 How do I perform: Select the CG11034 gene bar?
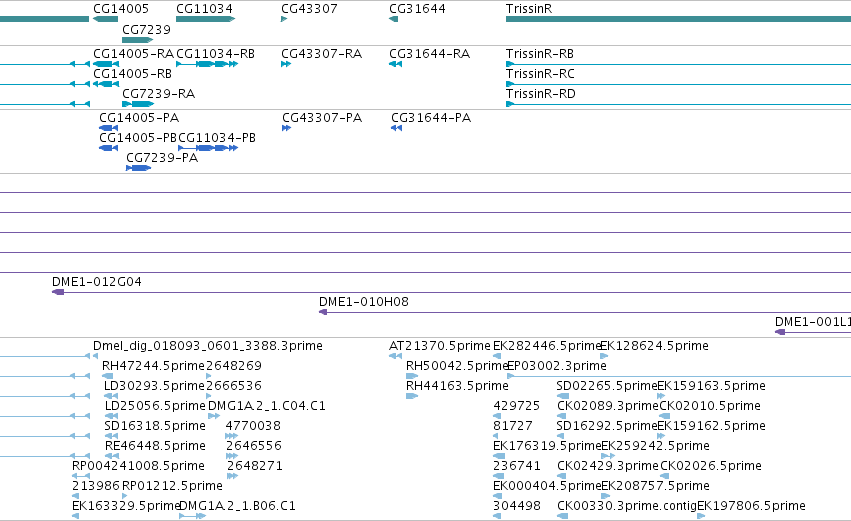pyautogui.click(x=205, y=19)
